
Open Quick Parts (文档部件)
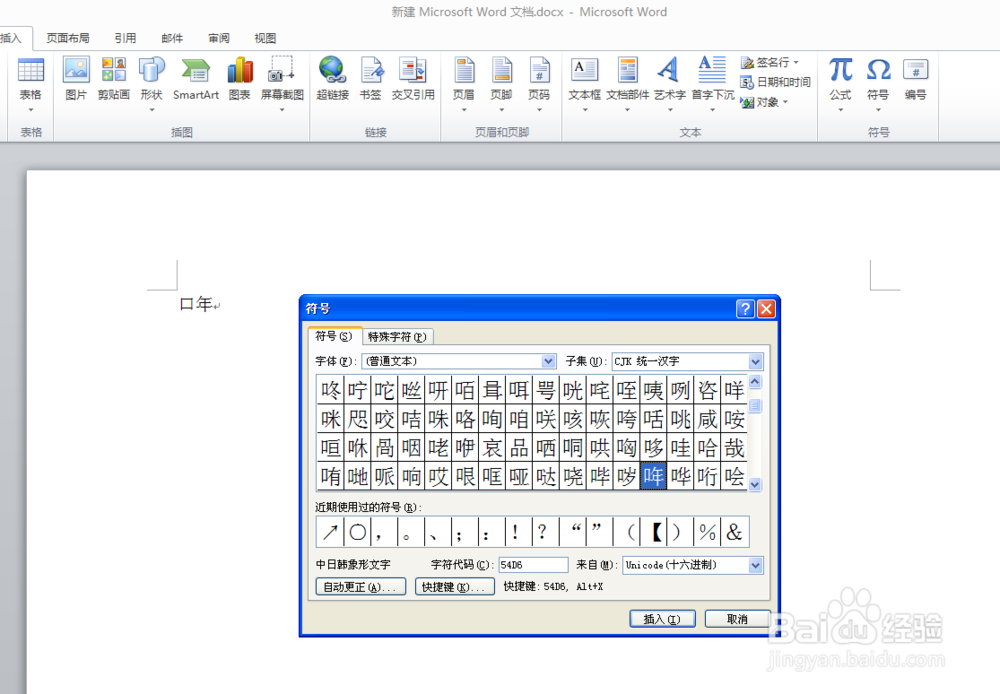tap(628, 79)
